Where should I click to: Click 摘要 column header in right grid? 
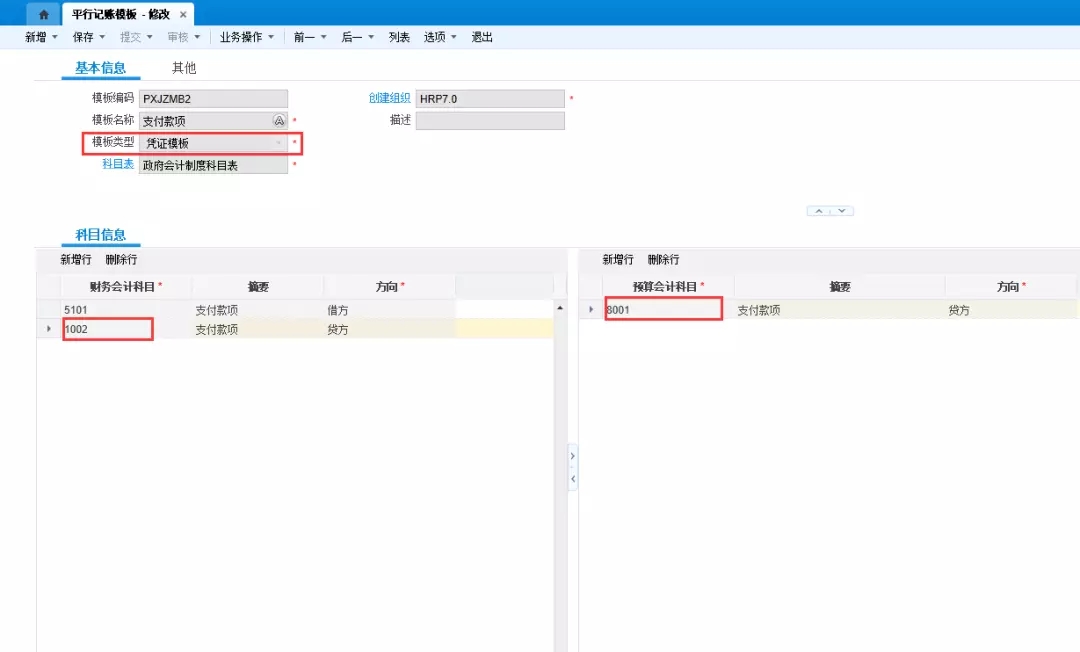tap(840, 286)
